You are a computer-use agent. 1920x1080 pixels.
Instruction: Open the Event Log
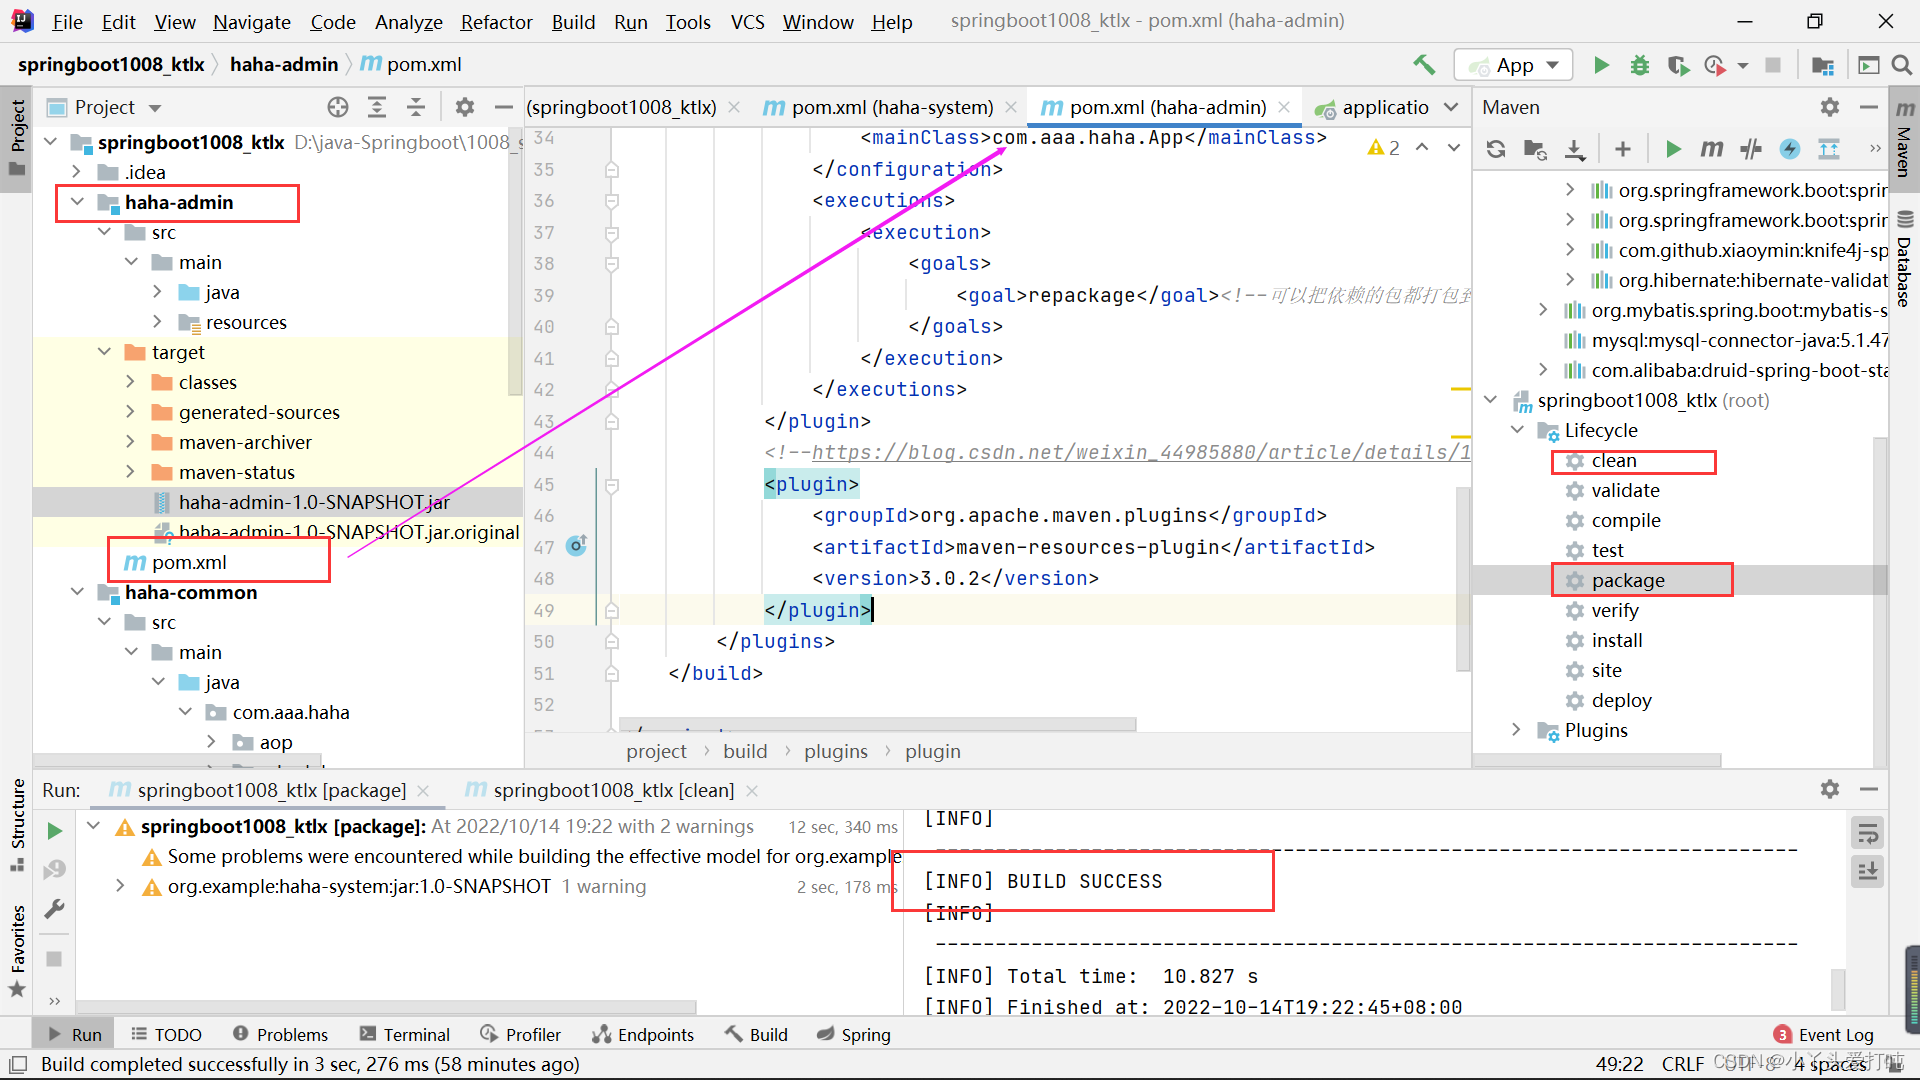(1824, 1034)
